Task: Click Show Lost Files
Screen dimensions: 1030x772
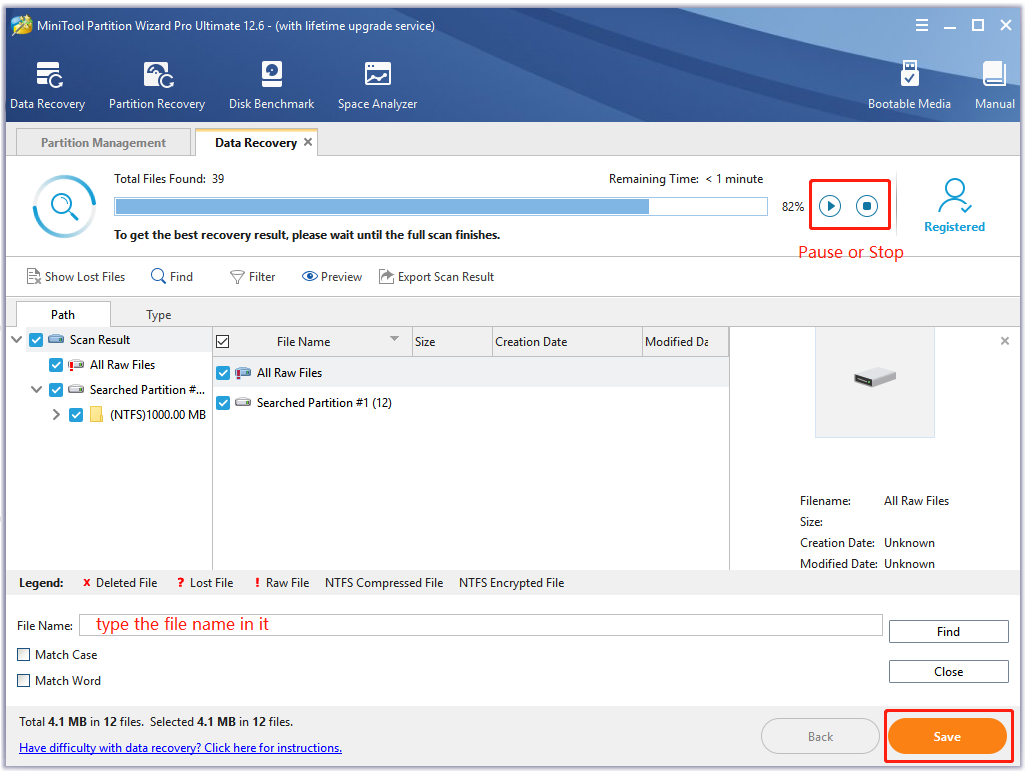Action: 76,277
